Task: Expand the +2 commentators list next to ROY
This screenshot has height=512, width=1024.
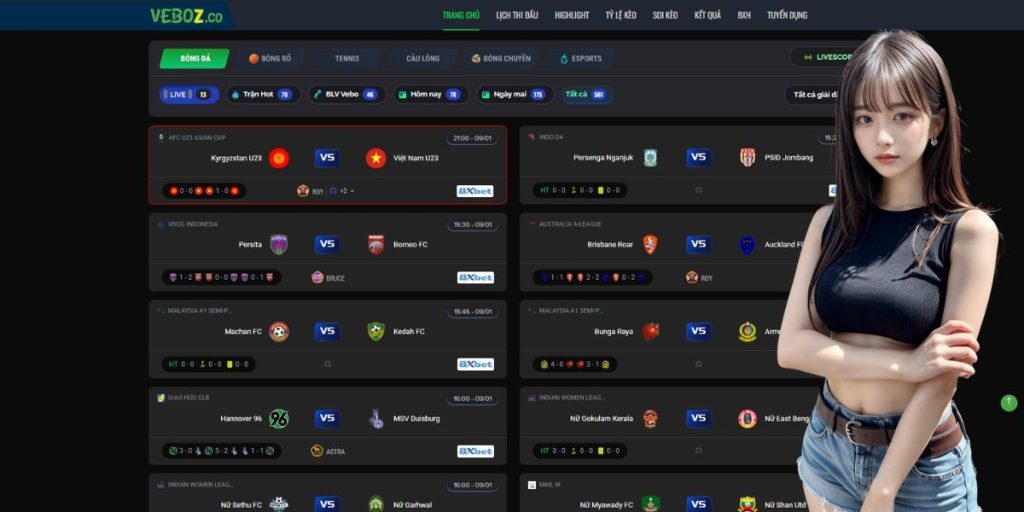Action: pos(342,191)
